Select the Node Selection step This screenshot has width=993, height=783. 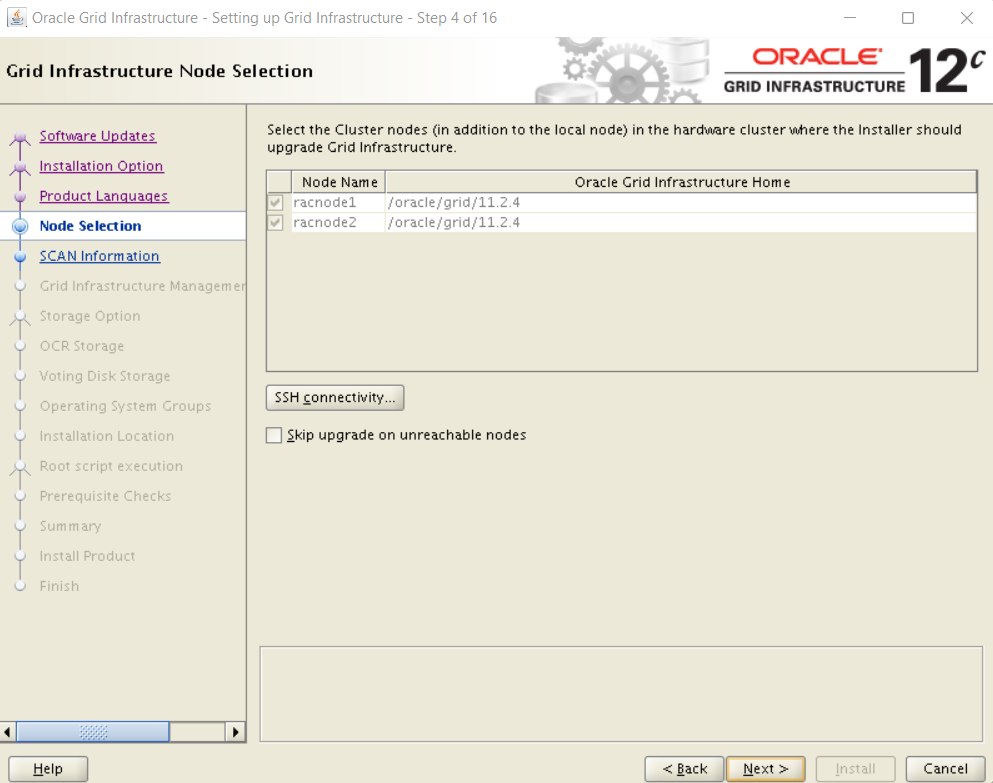[x=91, y=226]
